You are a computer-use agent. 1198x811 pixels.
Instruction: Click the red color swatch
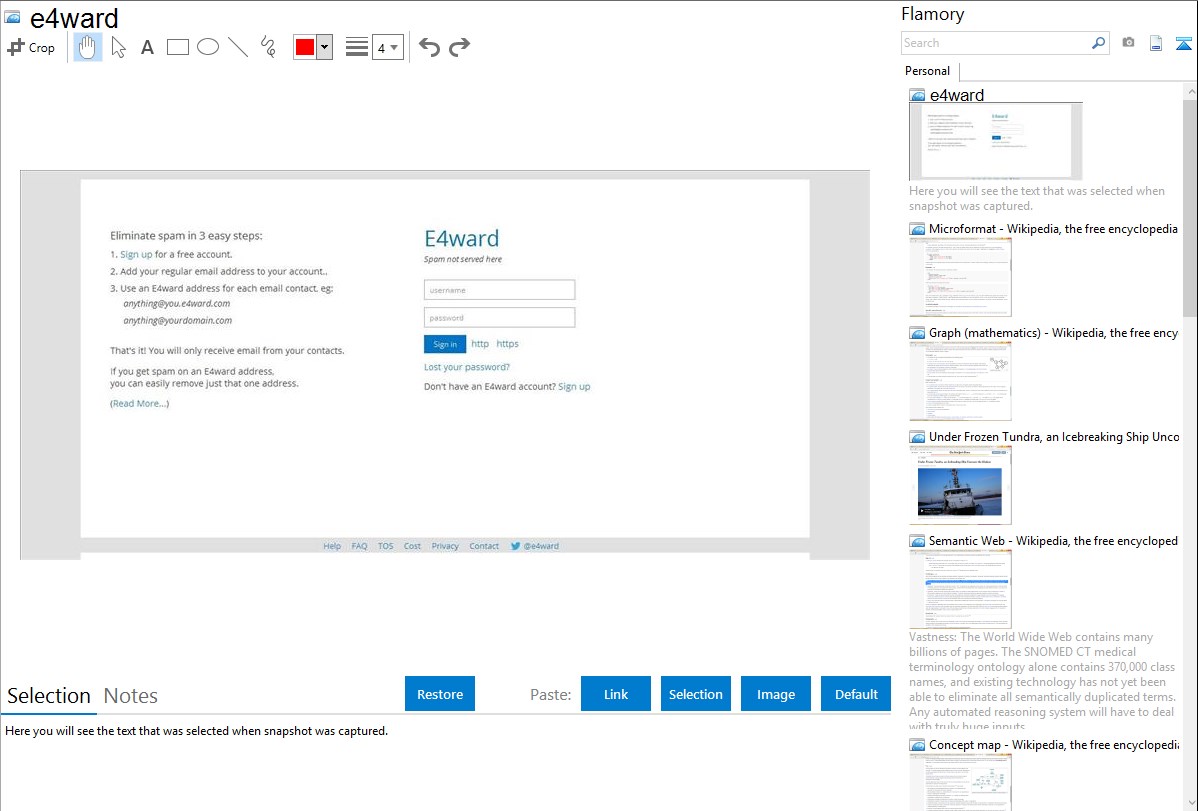click(x=305, y=47)
